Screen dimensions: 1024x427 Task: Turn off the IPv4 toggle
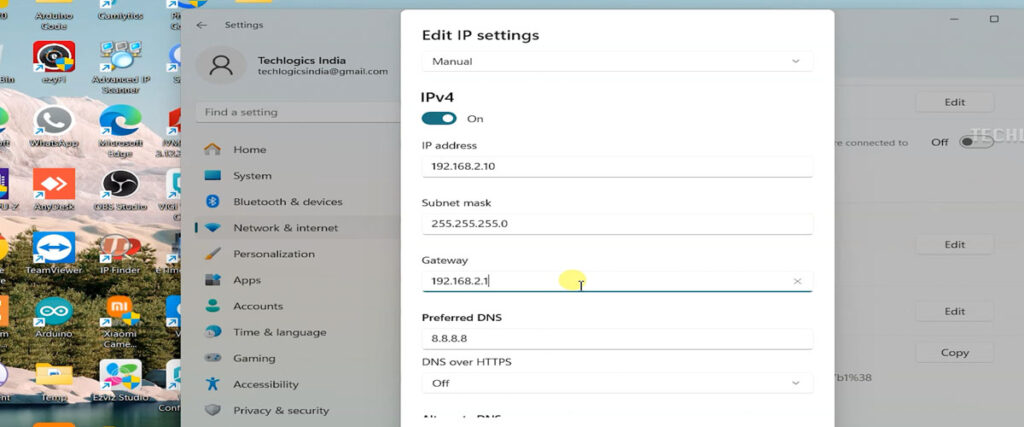tap(439, 118)
